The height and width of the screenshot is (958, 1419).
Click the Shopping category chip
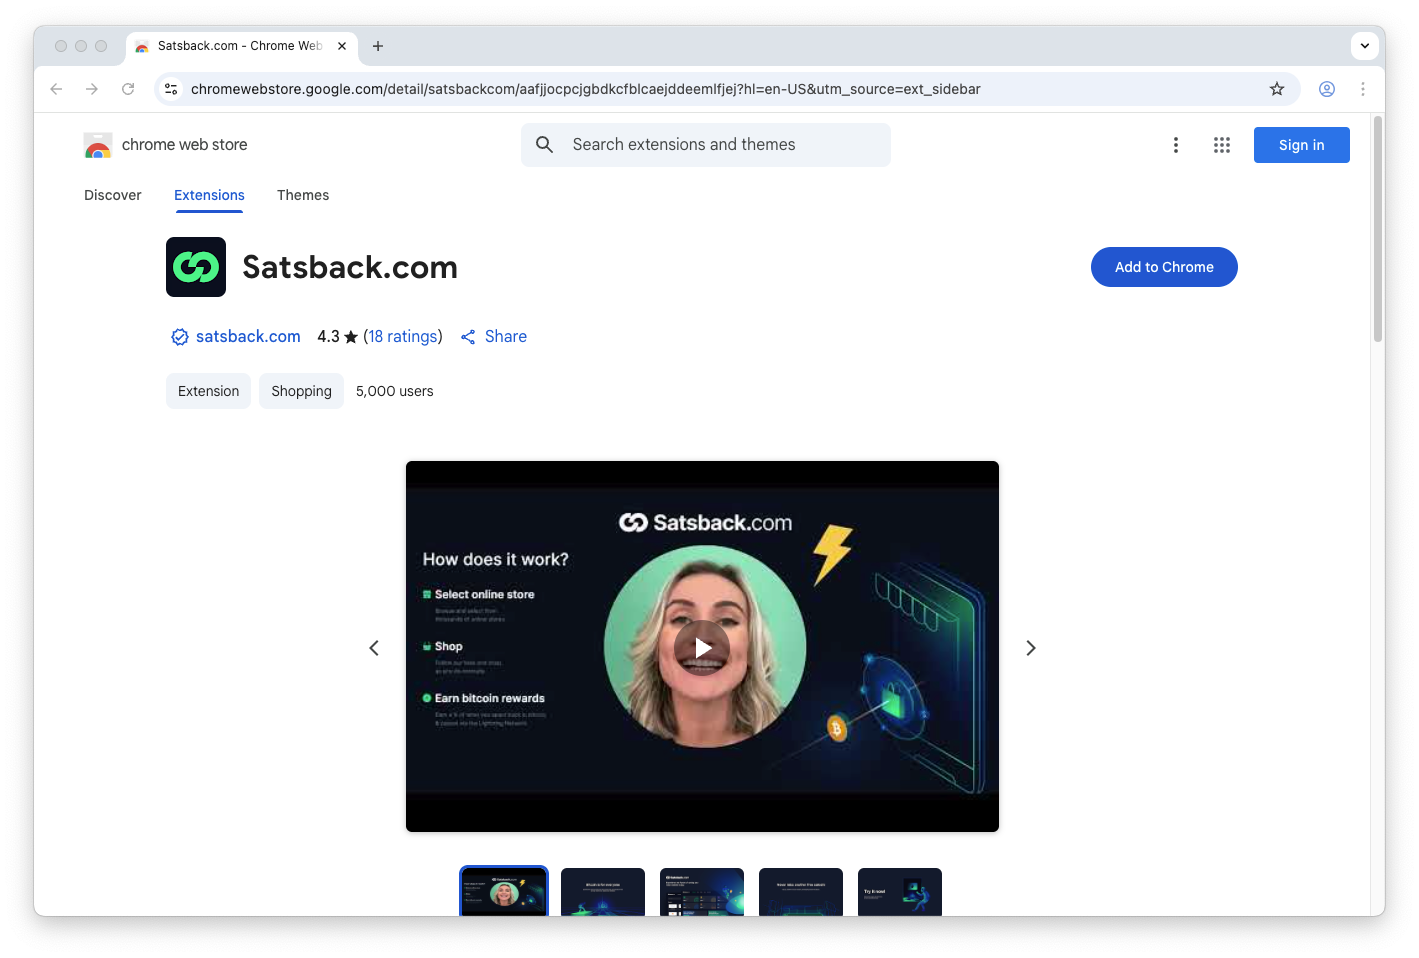(301, 391)
